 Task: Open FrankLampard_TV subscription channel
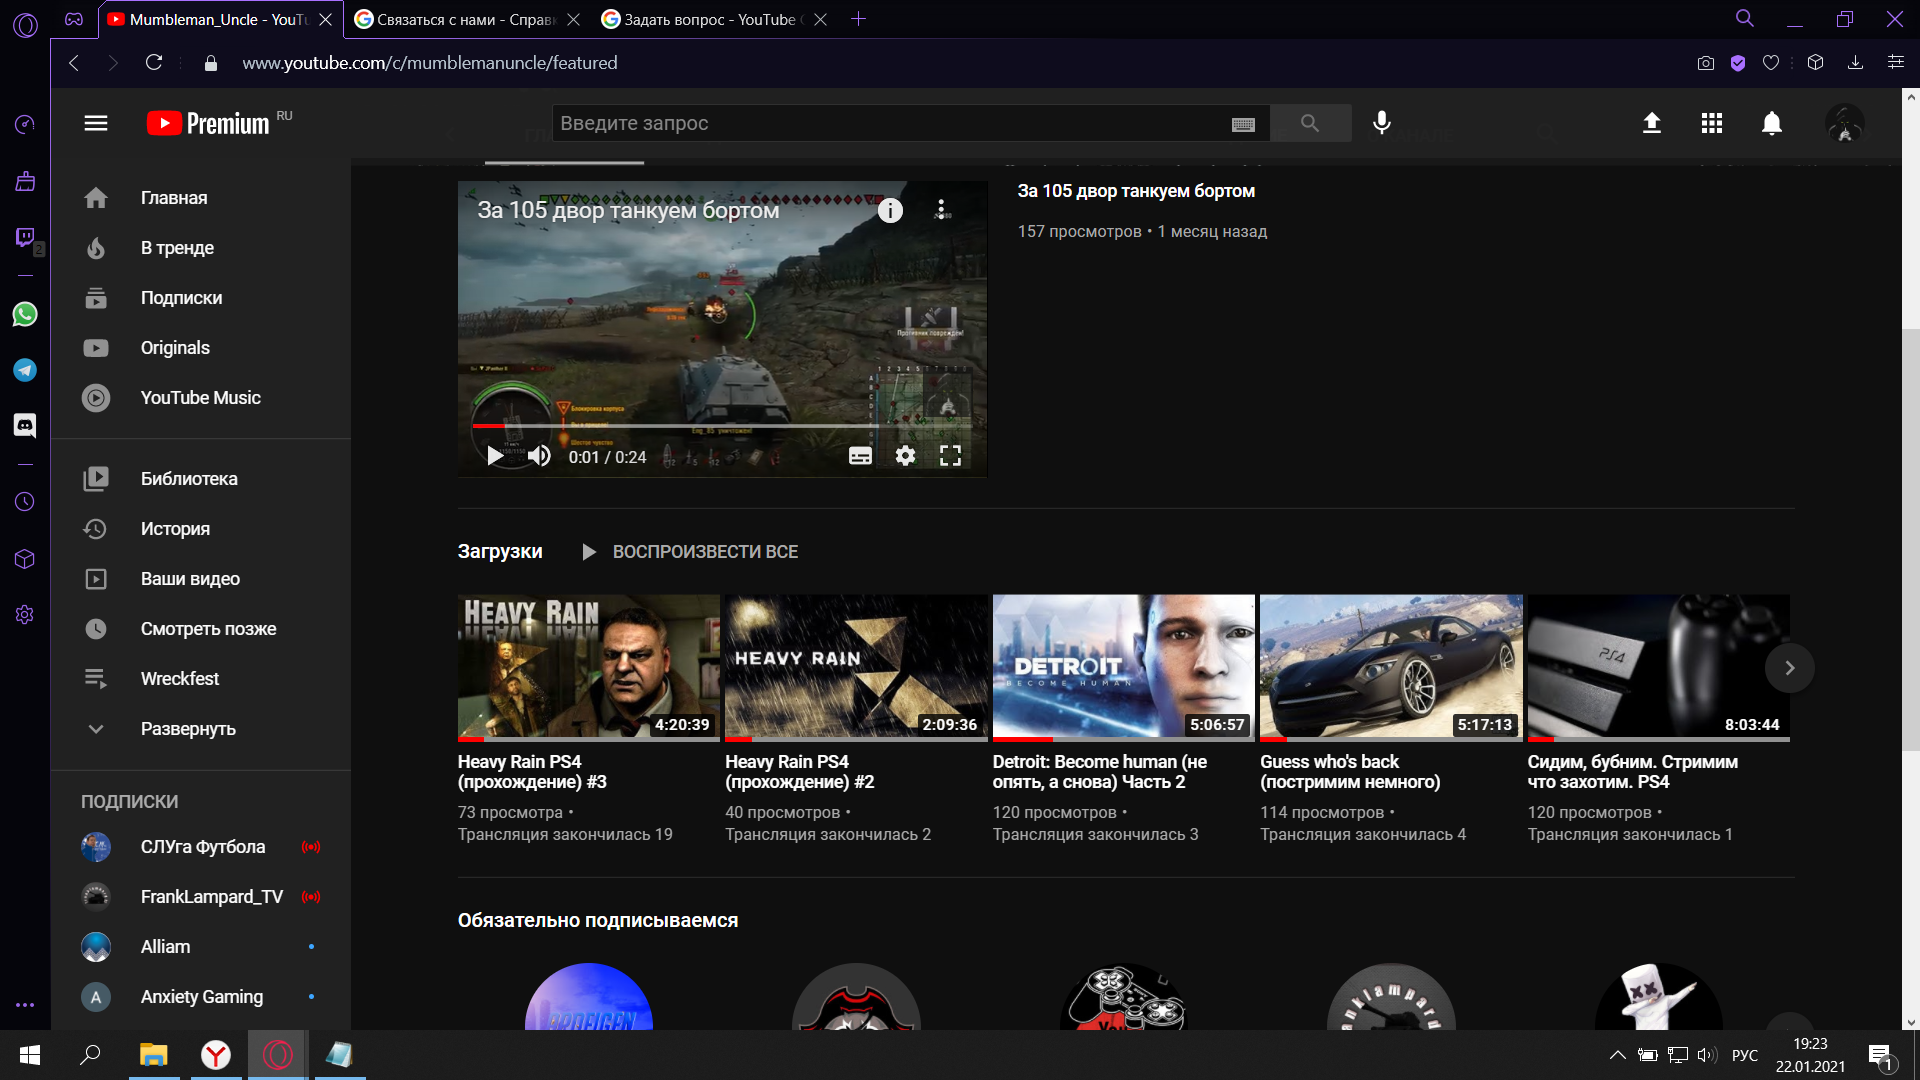tap(200, 897)
